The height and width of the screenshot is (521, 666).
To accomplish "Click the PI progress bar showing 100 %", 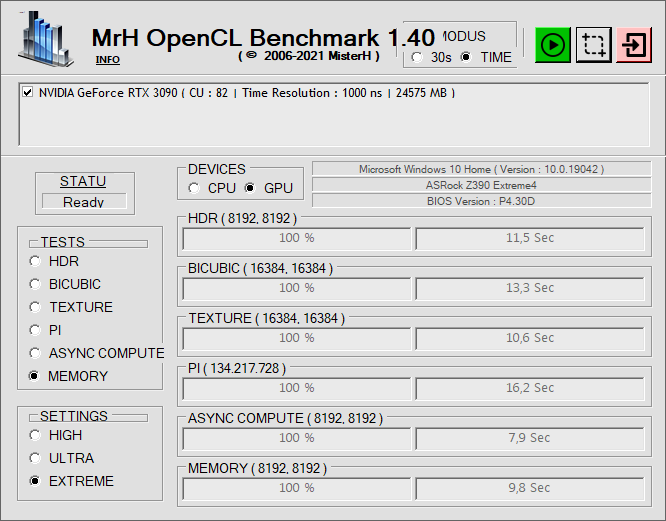I will pyautogui.click(x=297, y=389).
